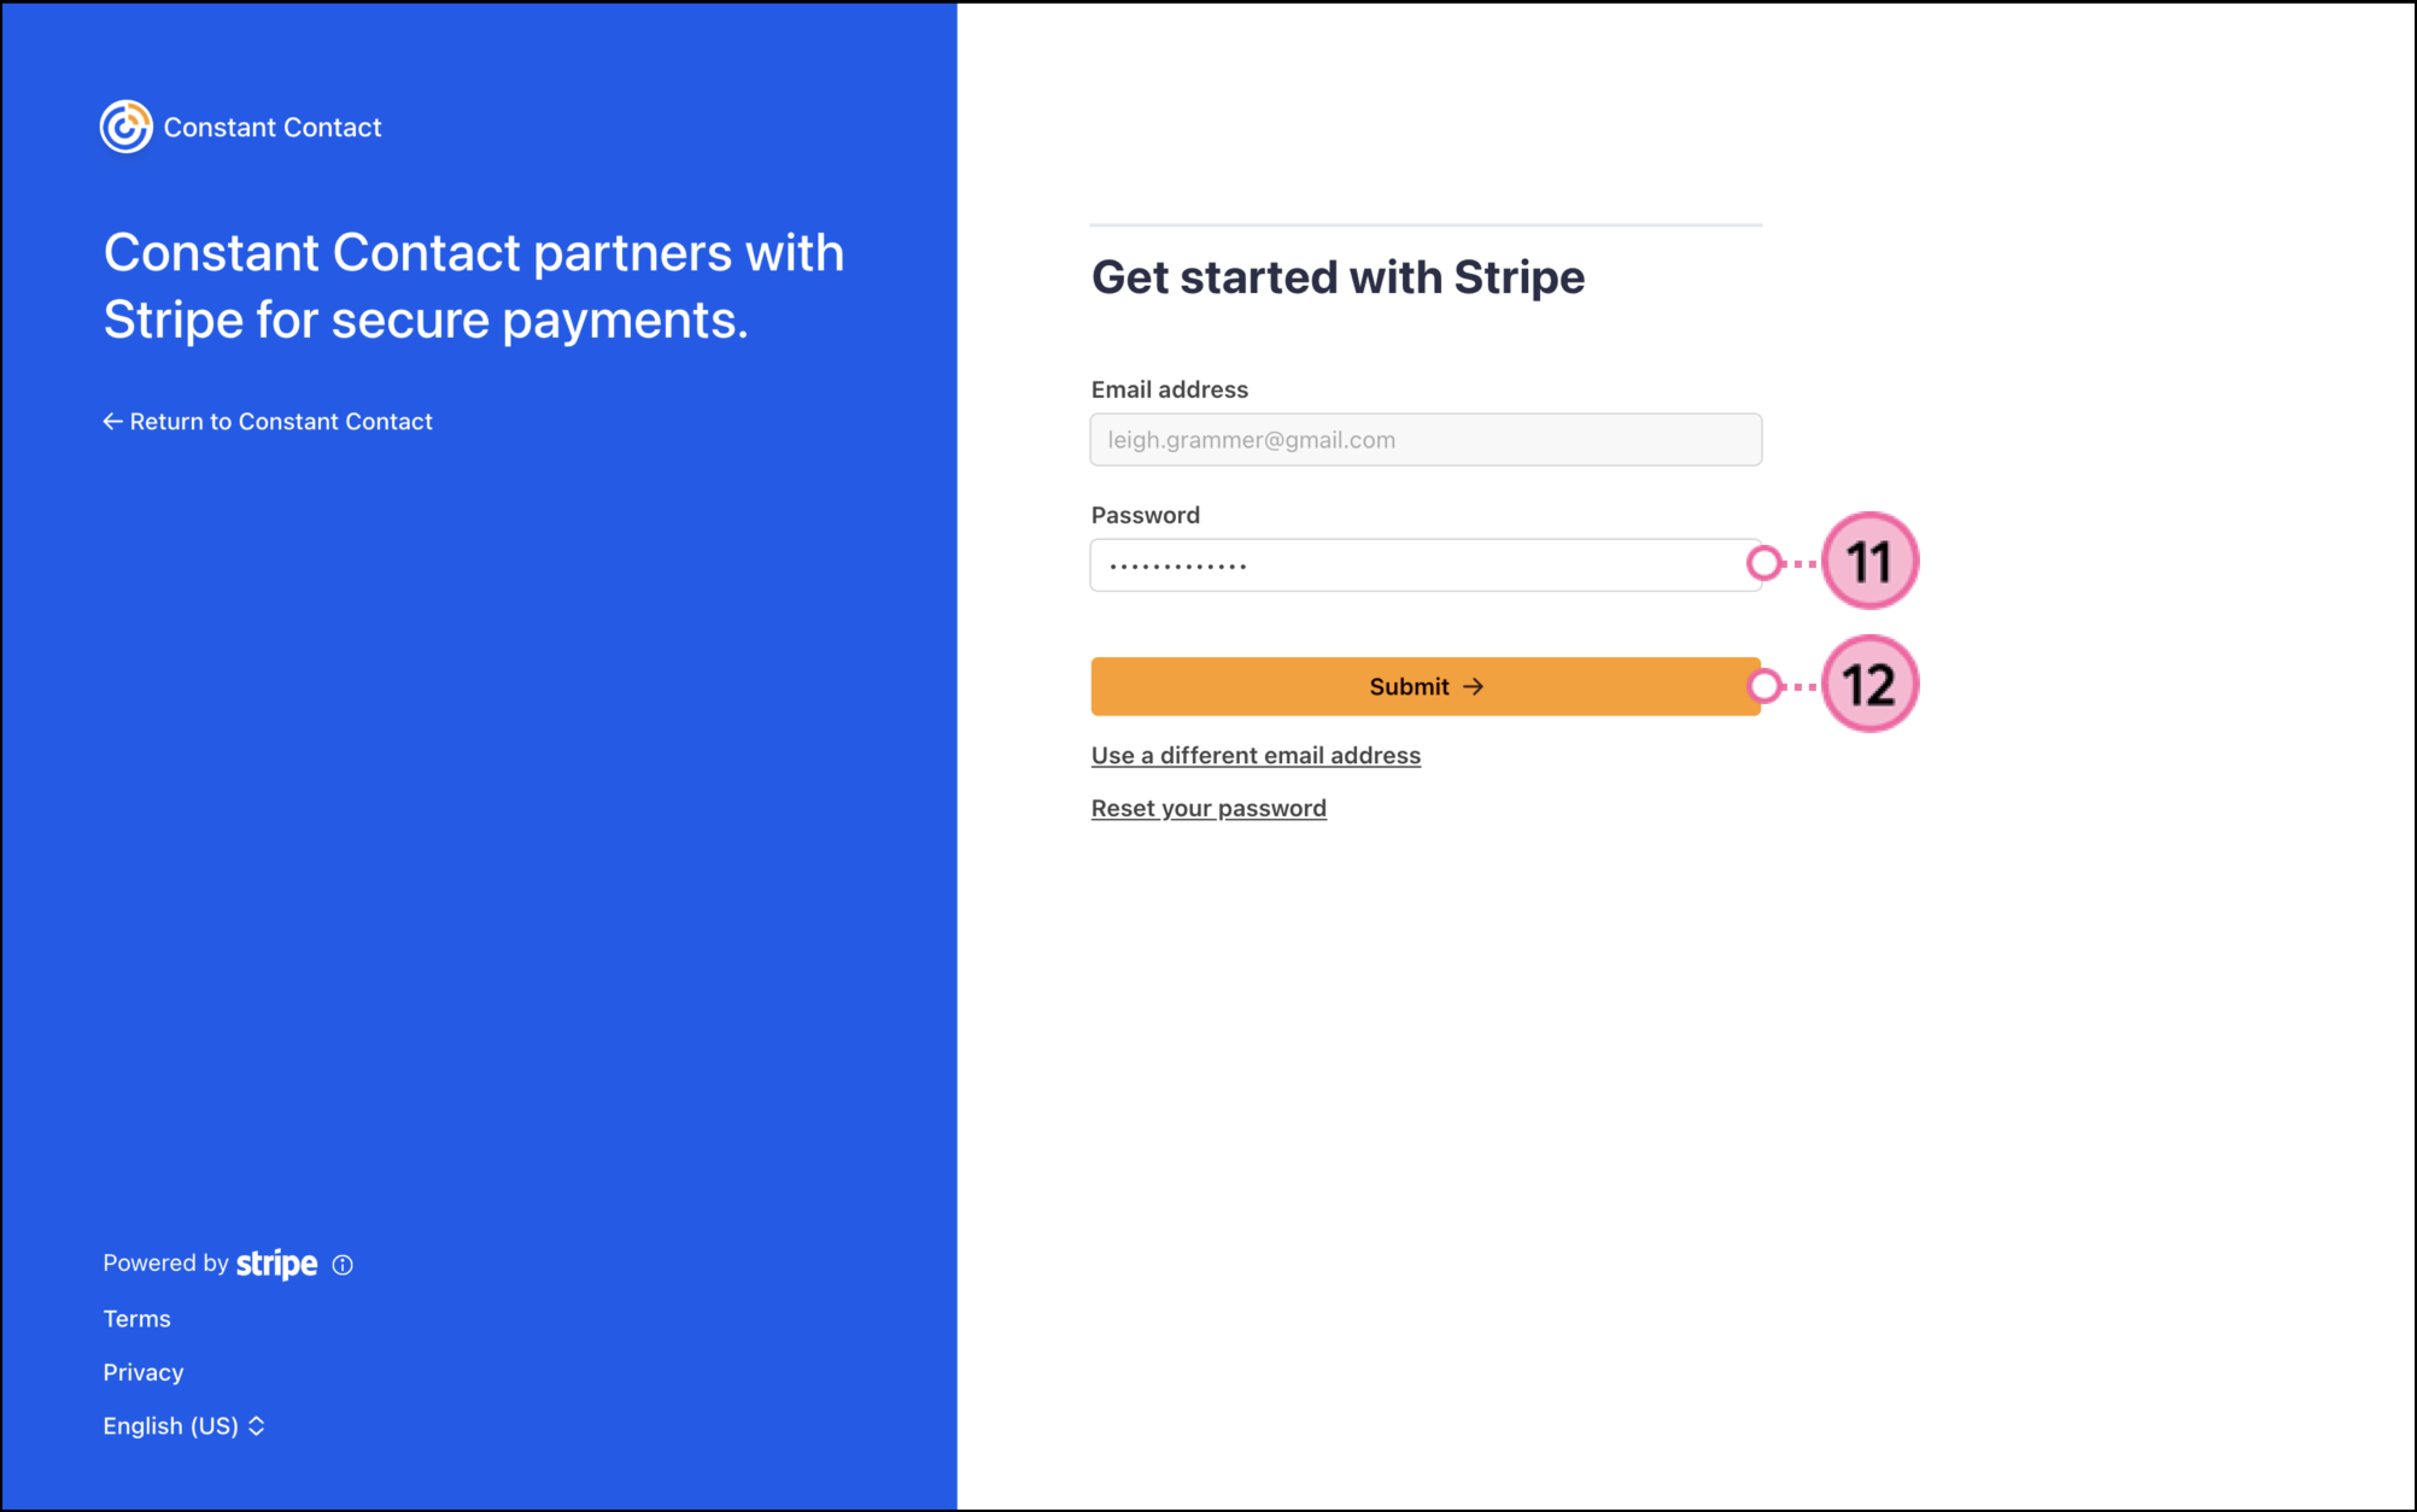Click the Constant Contact logo icon
The image size is (2417, 1512).
(126, 127)
